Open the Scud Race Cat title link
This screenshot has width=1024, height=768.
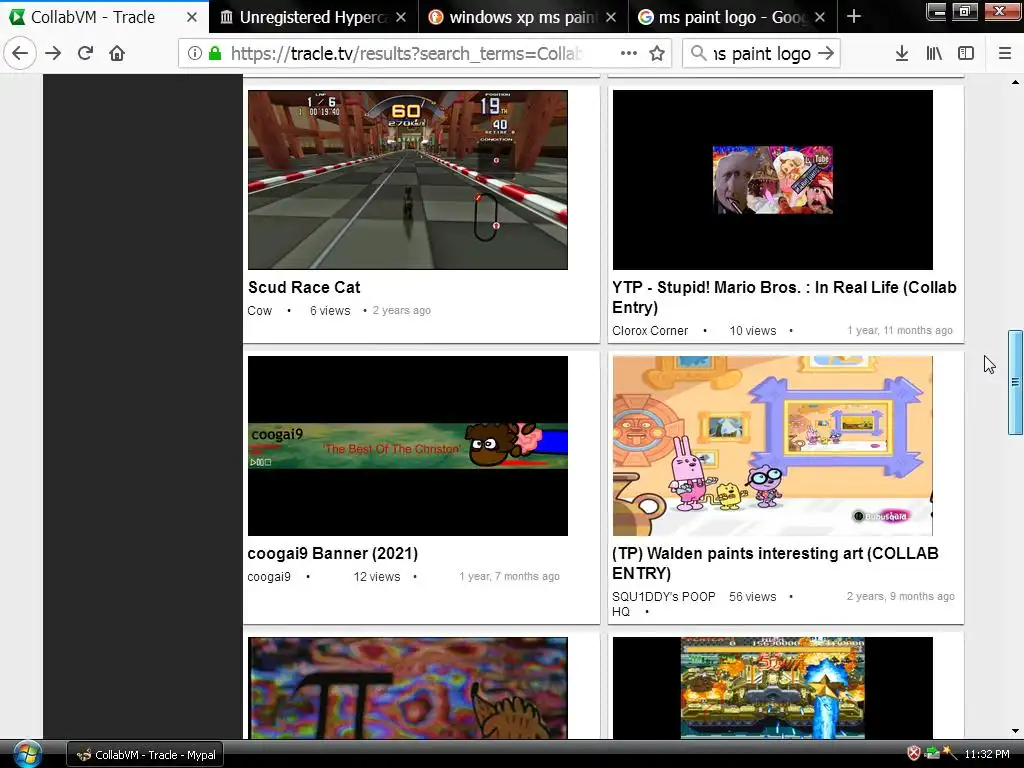[x=304, y=287]
